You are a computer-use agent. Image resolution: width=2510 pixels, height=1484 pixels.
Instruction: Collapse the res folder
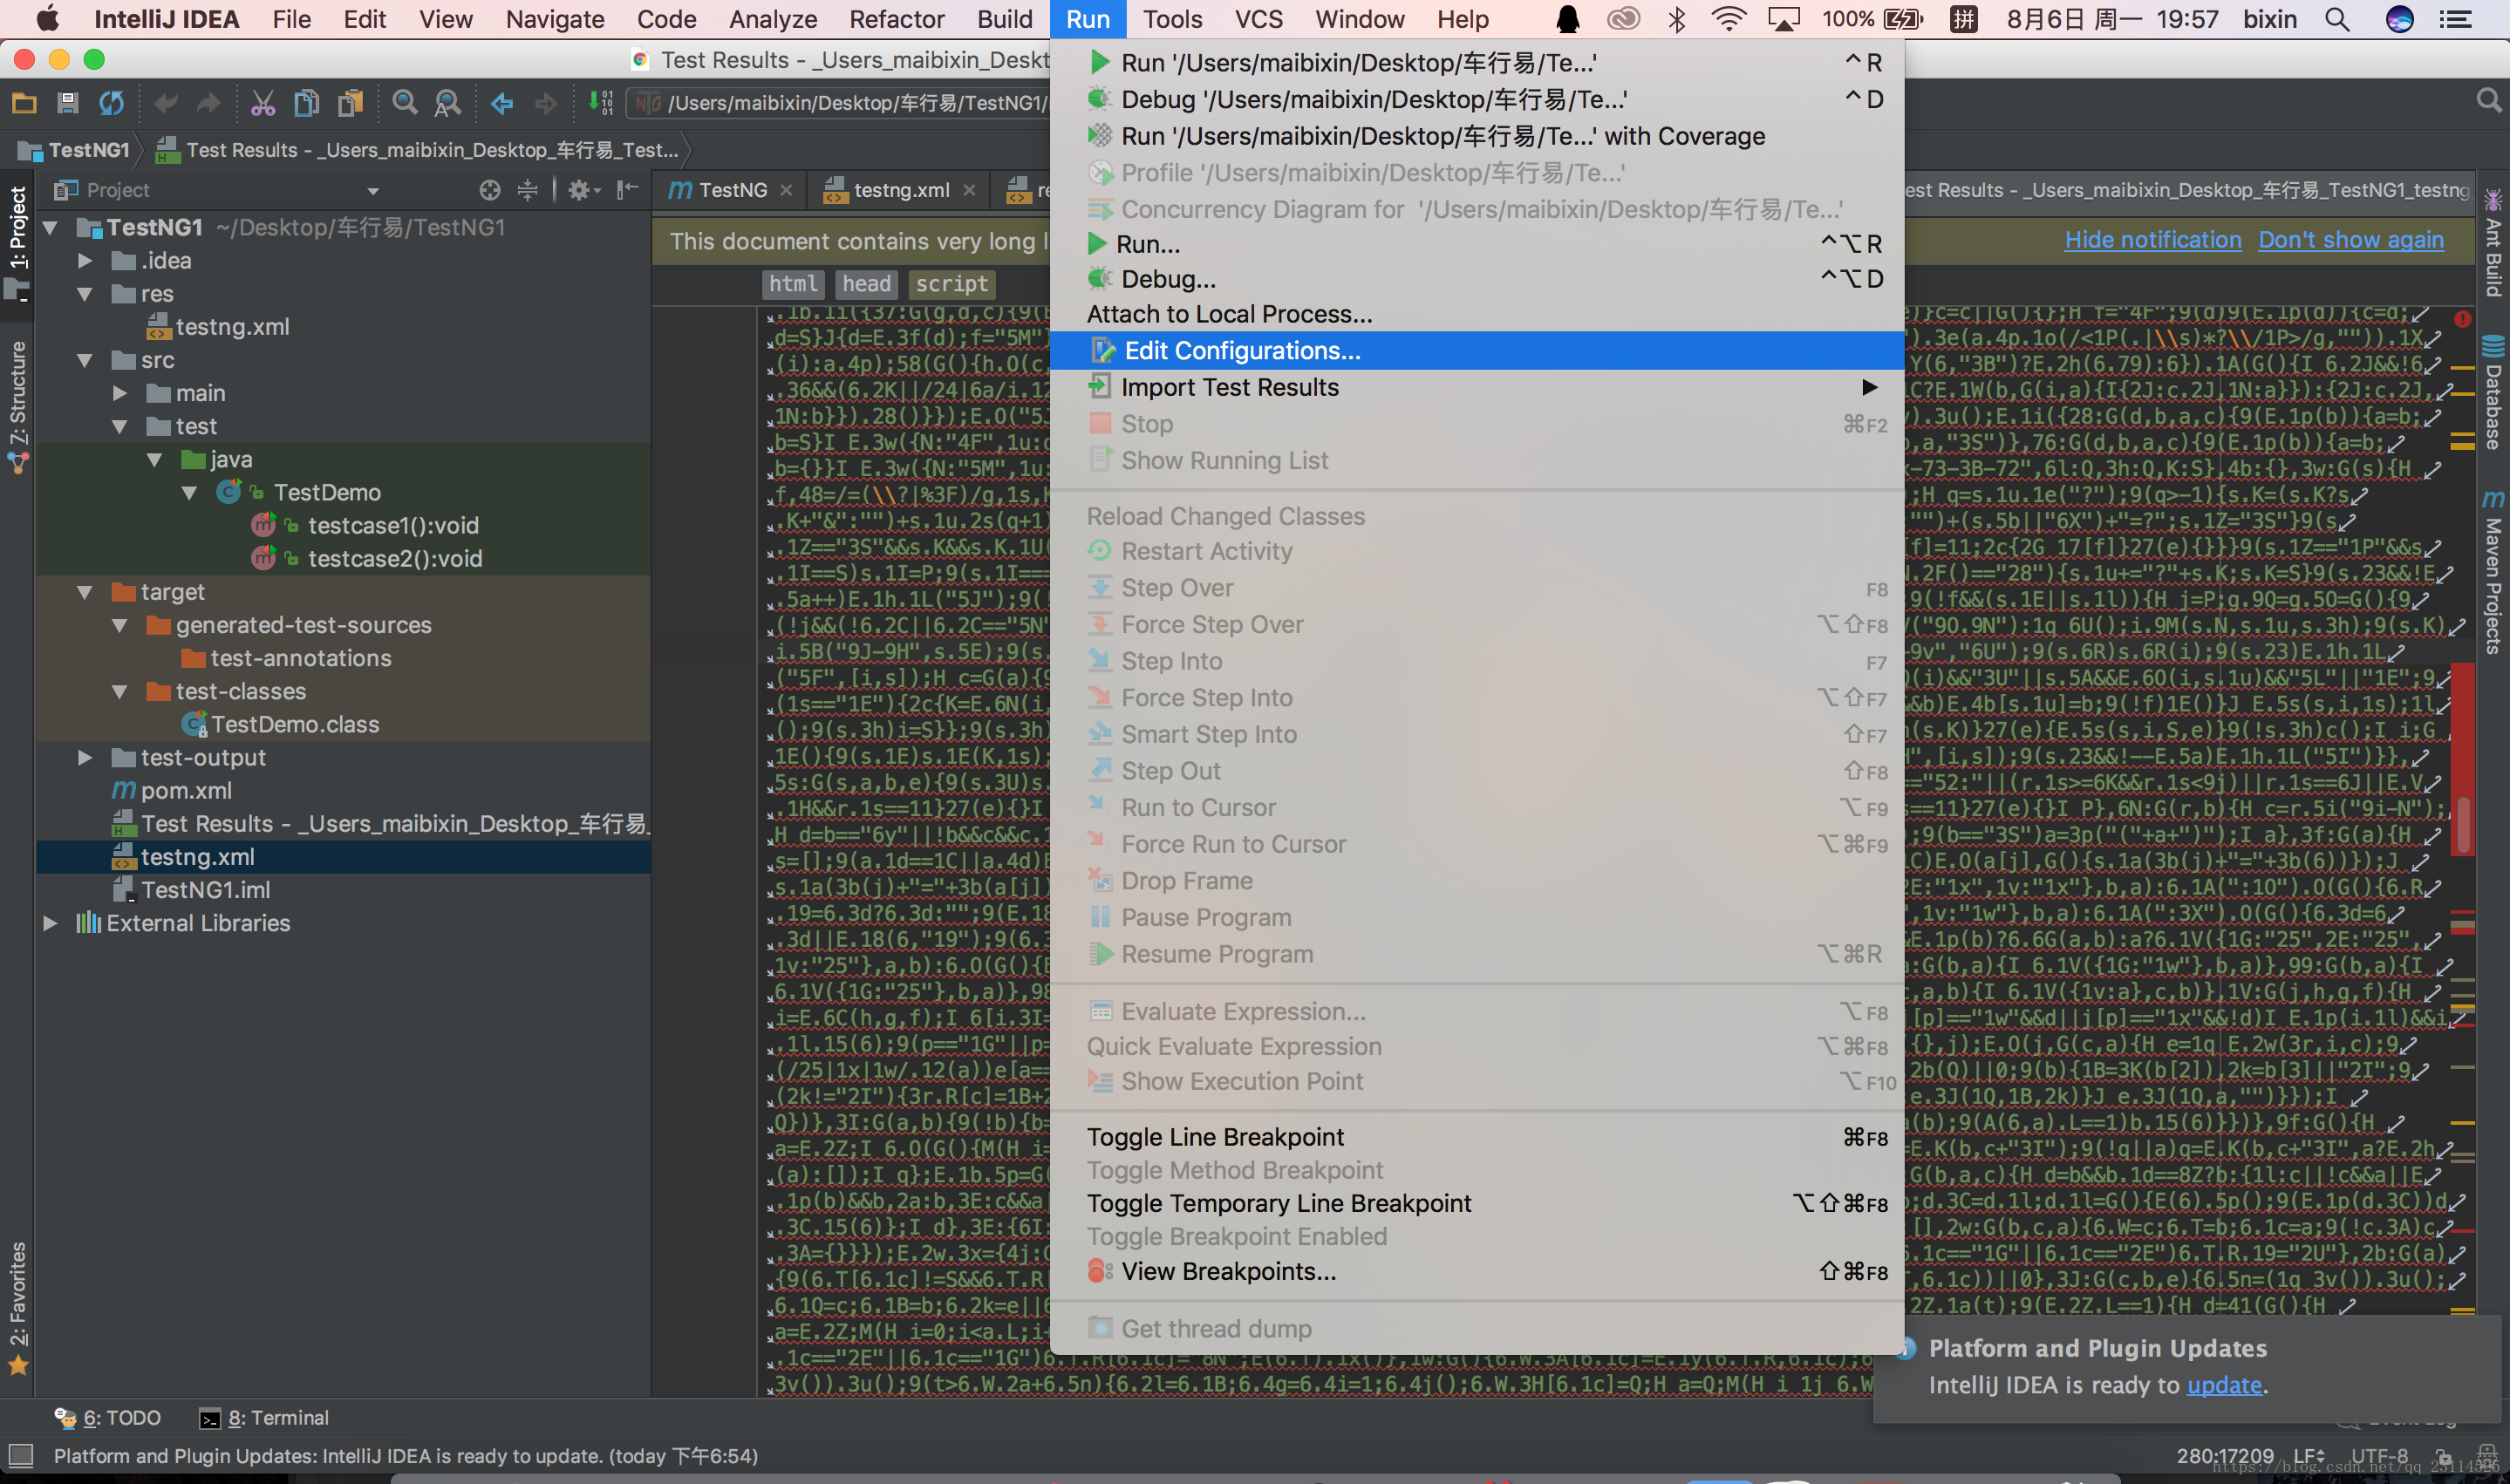85,294
